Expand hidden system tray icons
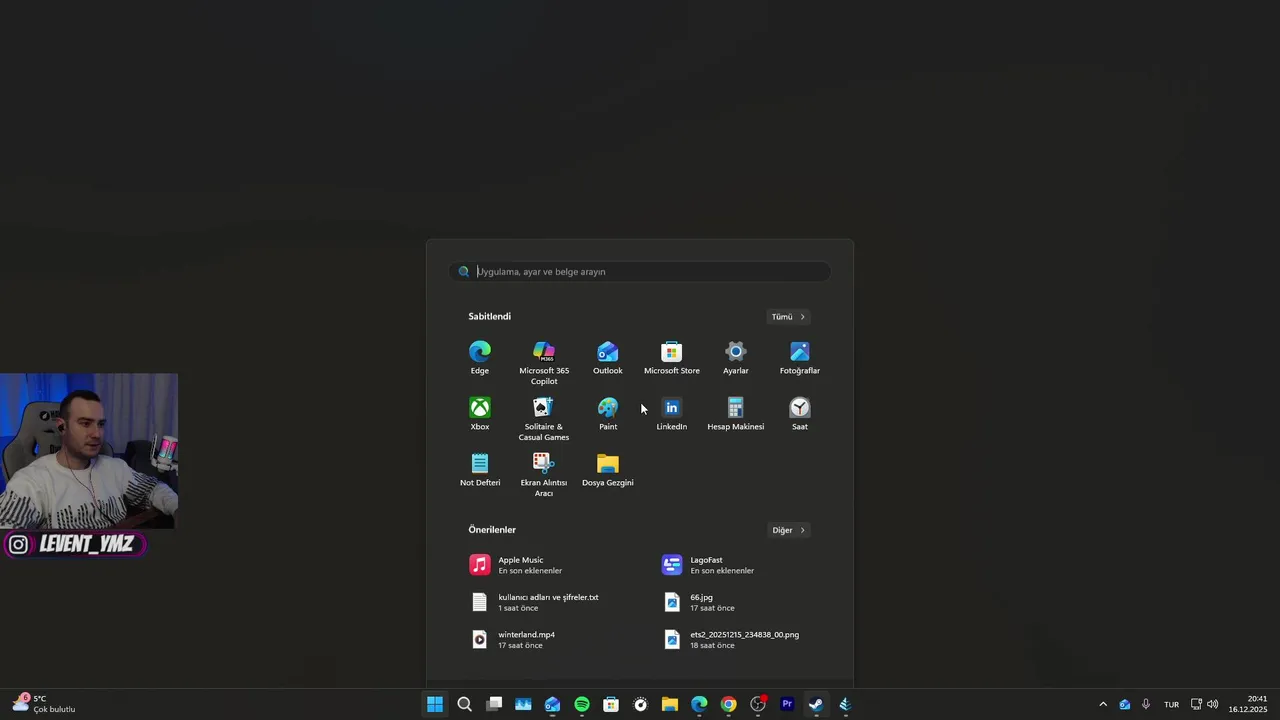The image size is (1280, 720). [x=1103, y=704]
